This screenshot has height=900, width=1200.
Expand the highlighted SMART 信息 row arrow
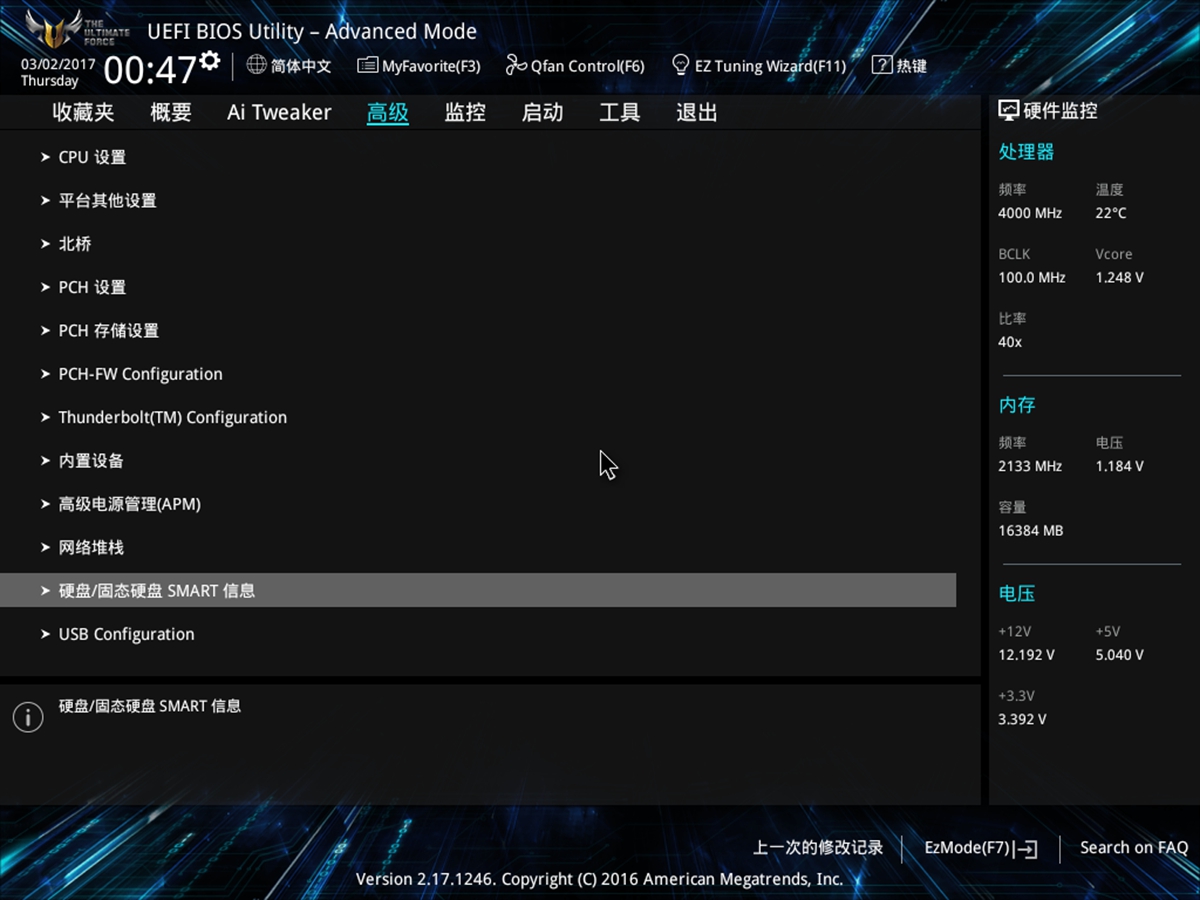pos(46,591)
